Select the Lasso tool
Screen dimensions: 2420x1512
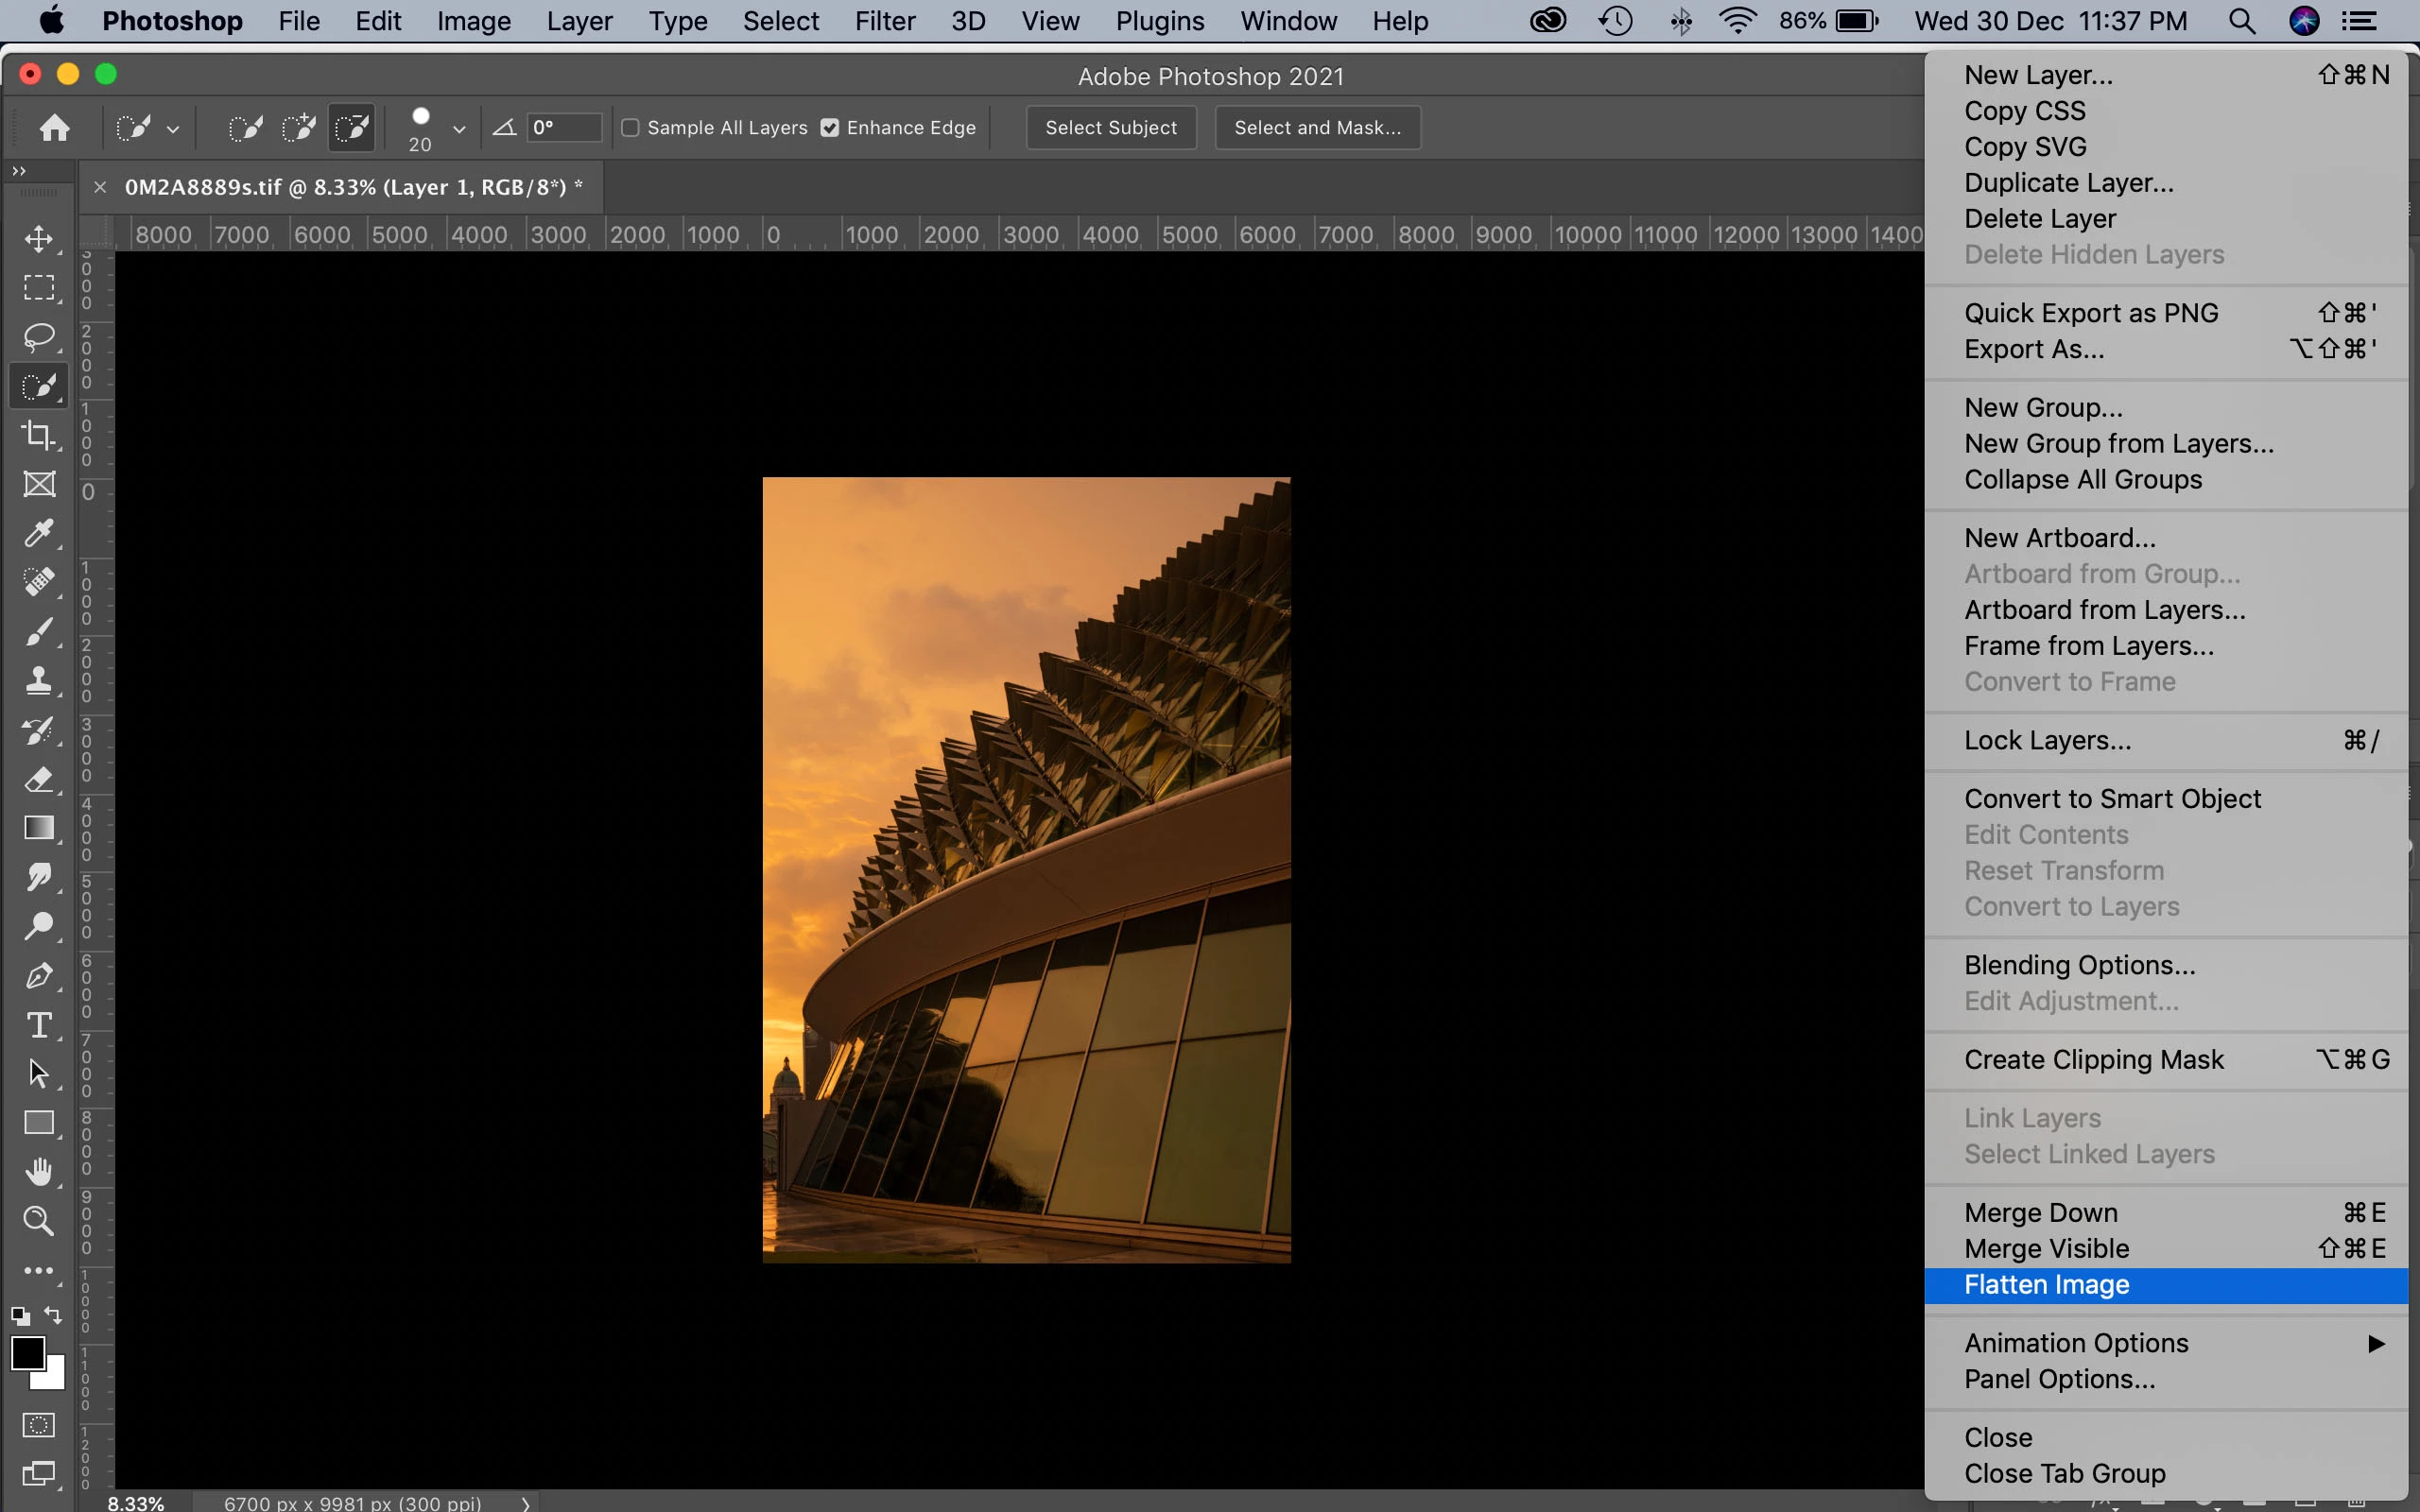[x=39, y=337]
